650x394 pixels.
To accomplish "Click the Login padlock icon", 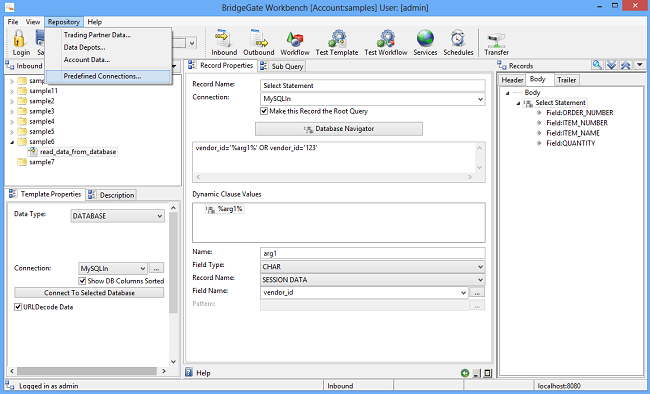I will click(20, 39).
